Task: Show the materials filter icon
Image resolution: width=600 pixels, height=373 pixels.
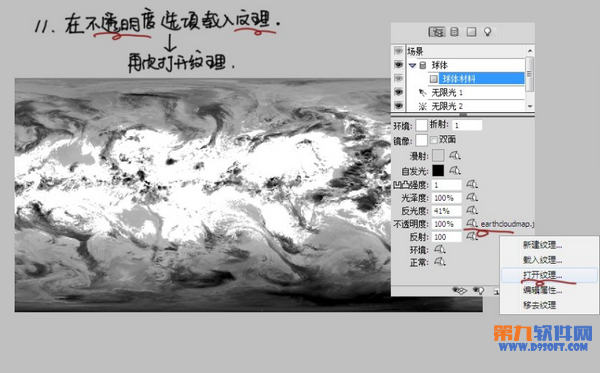Action: (x=471, y=32)
